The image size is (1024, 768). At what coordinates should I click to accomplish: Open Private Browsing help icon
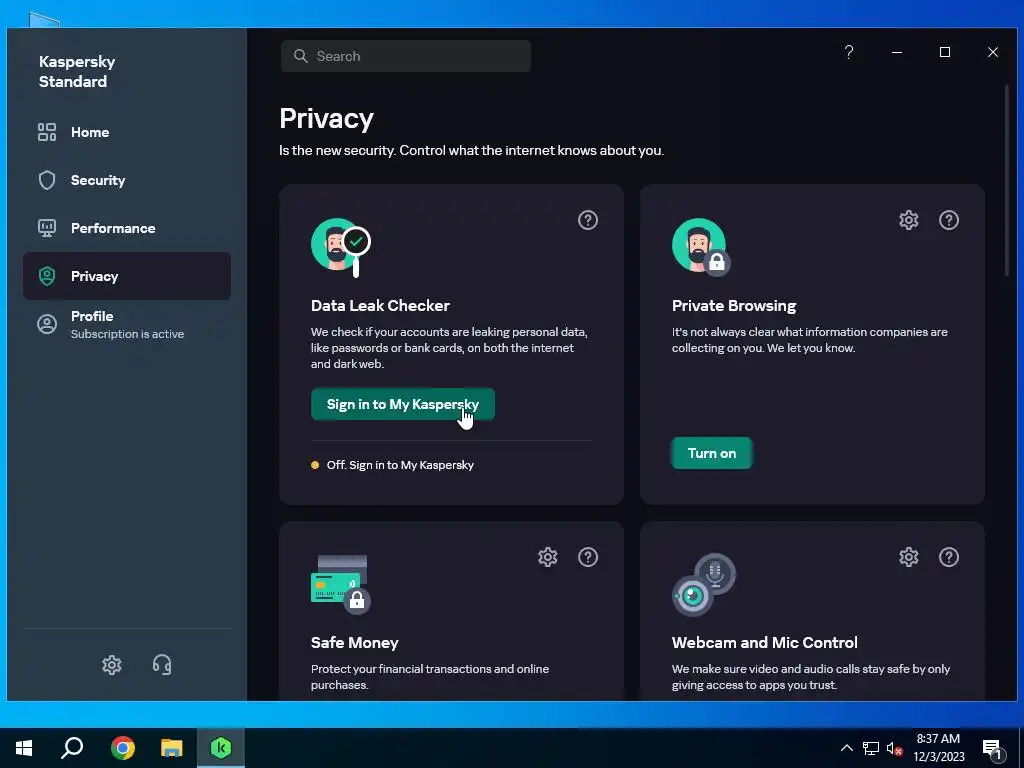(x=949, y=220)
